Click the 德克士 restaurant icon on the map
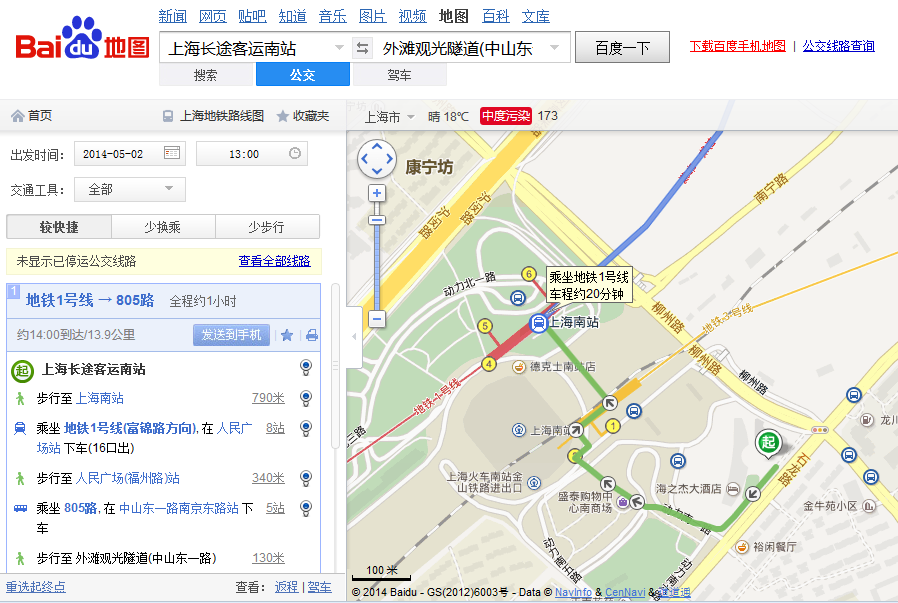The image size is (898, 603). 518,366
